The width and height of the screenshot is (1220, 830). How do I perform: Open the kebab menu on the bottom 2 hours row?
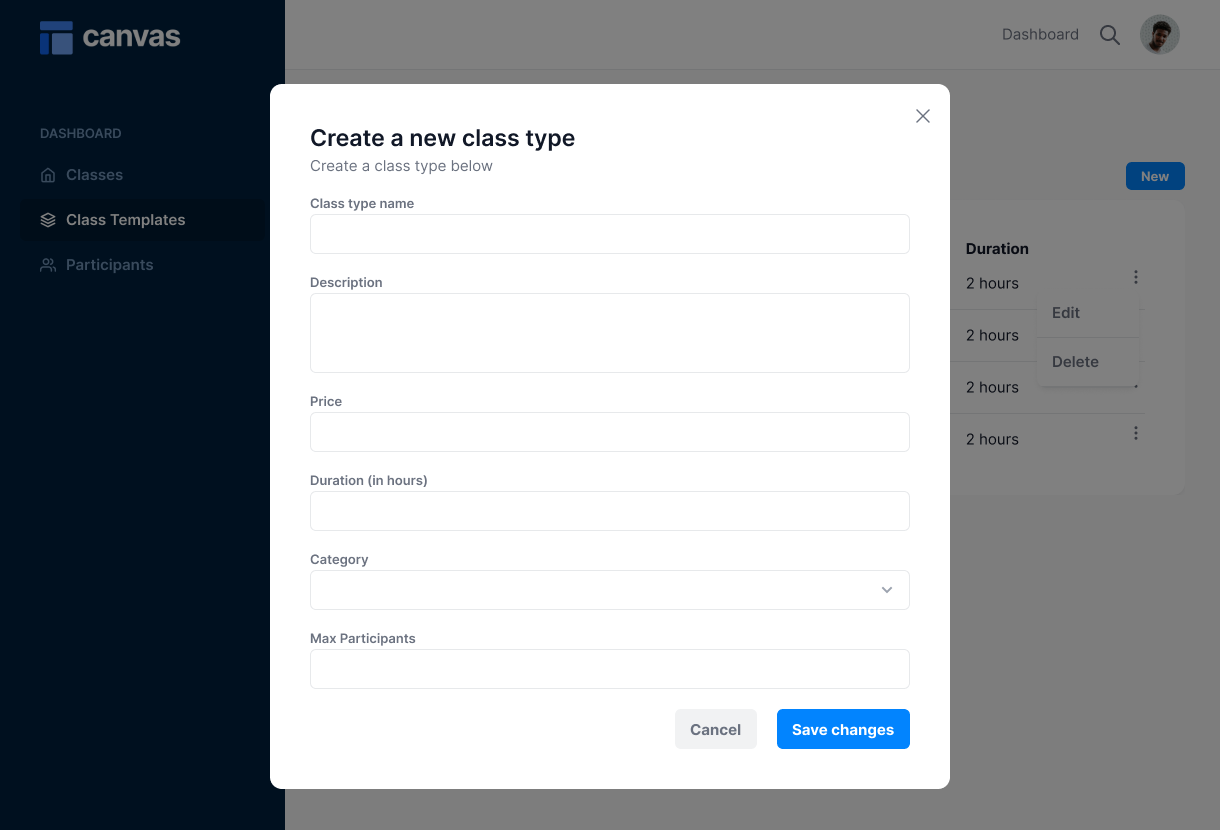coord(1136,433)
